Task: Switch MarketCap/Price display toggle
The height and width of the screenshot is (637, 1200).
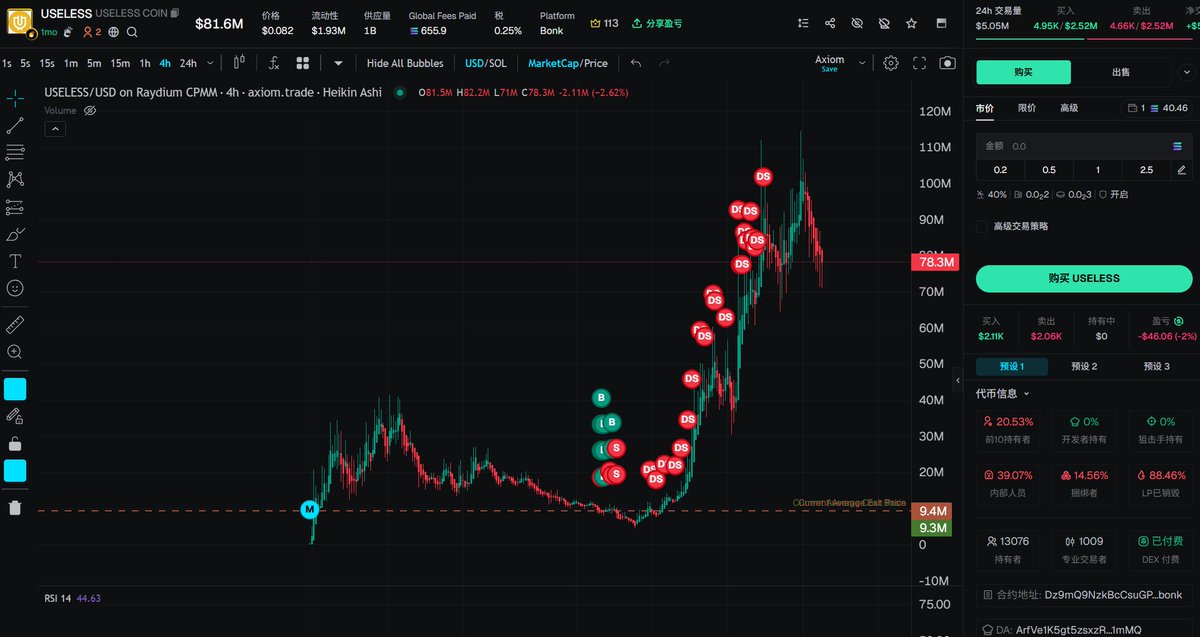Action: point(567,63)
